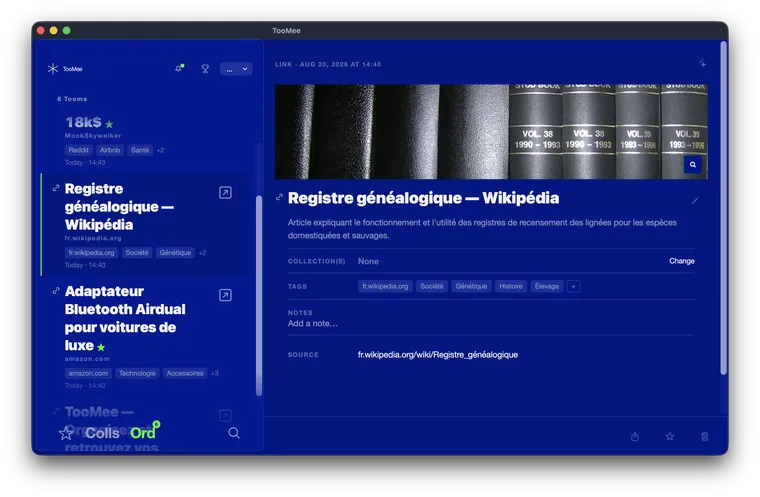Open the notifications bell
Screen dimensions: 760x497
coord(179,69)
